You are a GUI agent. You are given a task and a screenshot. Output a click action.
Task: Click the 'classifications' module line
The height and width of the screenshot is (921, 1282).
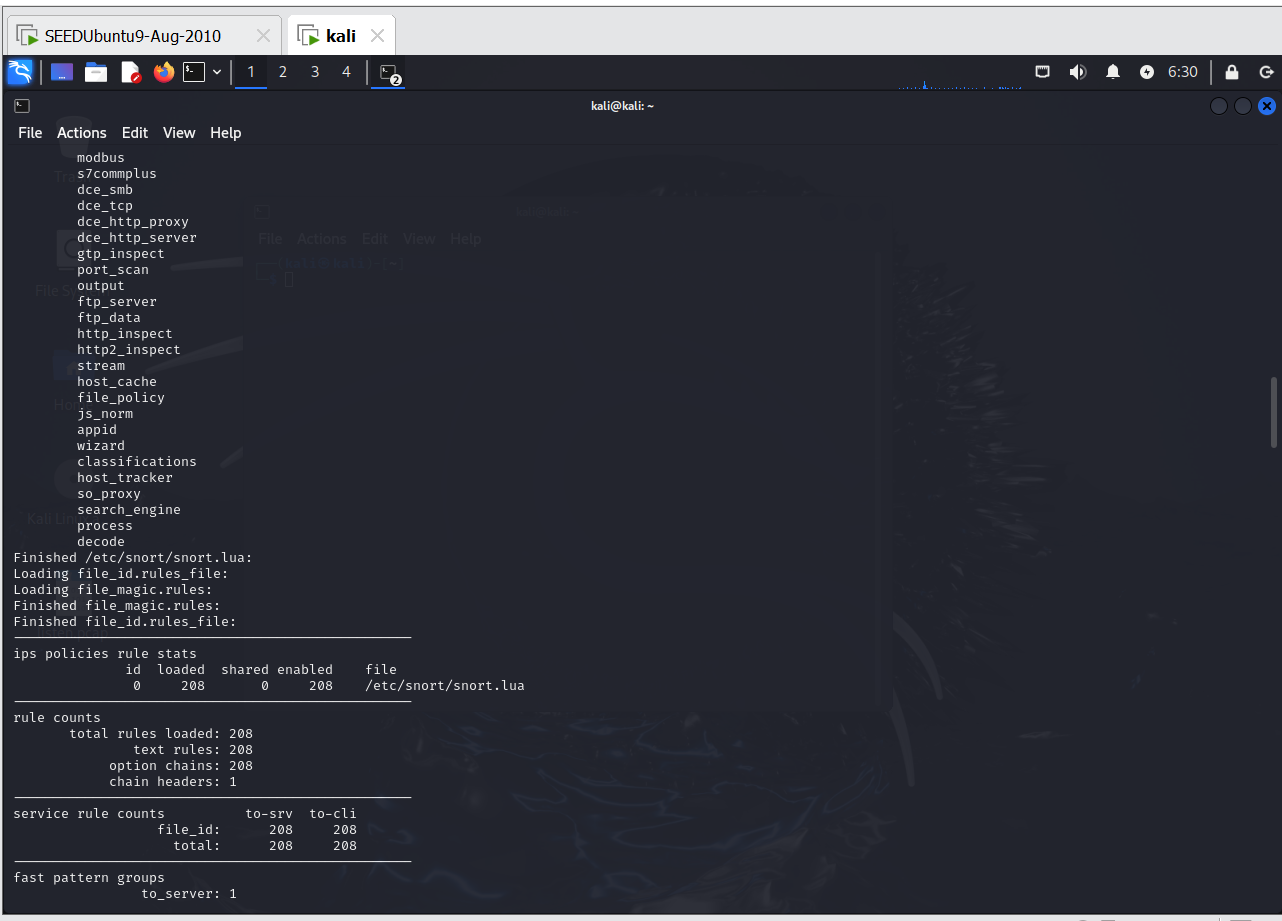click(x=137, y=462)
